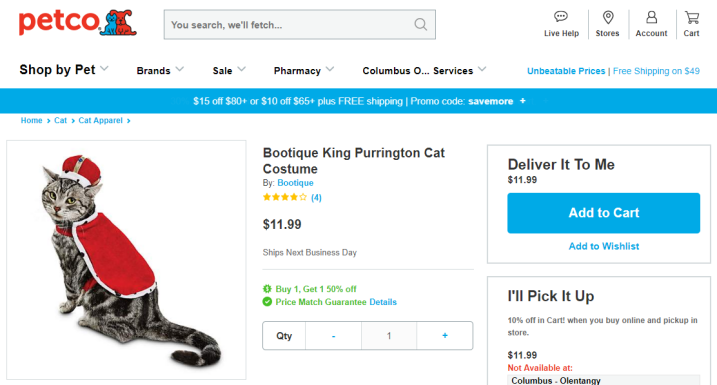Click the star rating icons
Screen dimensions: 717x385
(x=284, y=197)
